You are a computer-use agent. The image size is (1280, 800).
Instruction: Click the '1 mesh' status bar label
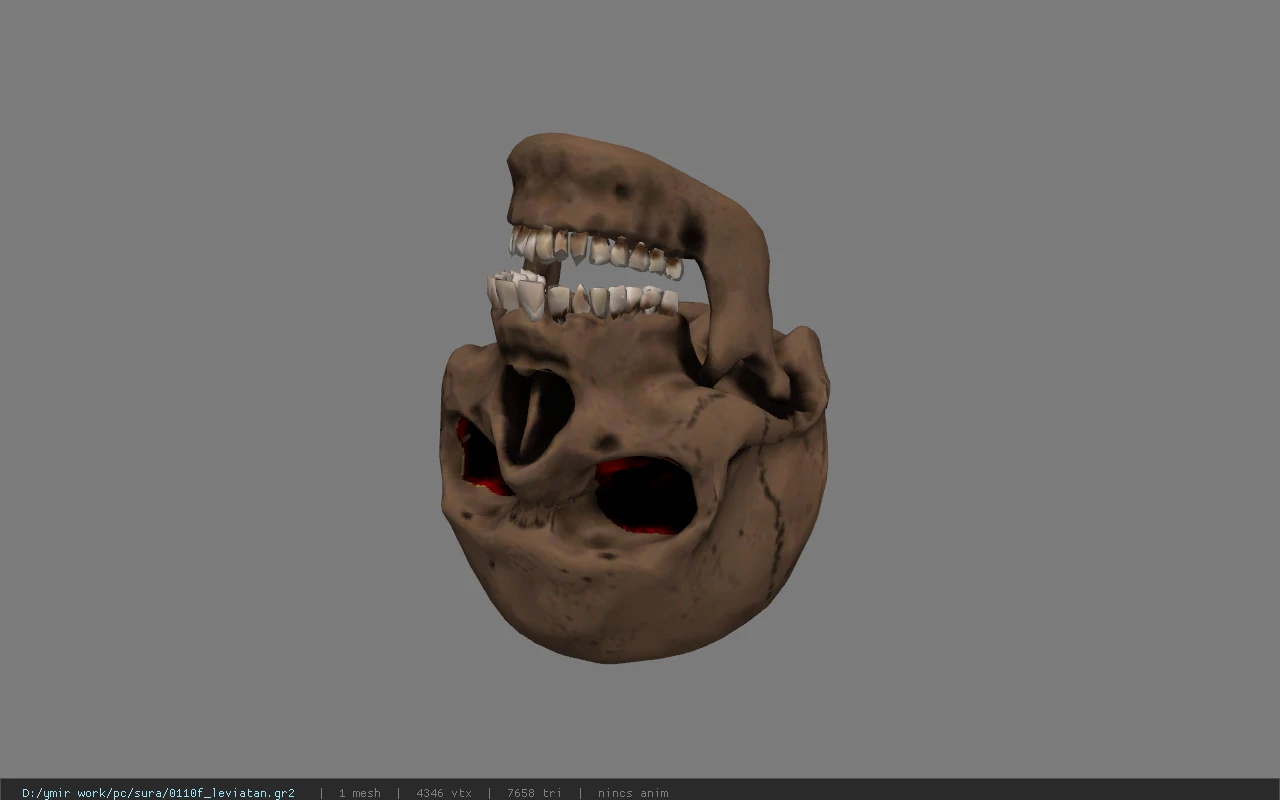pos(359,793)
